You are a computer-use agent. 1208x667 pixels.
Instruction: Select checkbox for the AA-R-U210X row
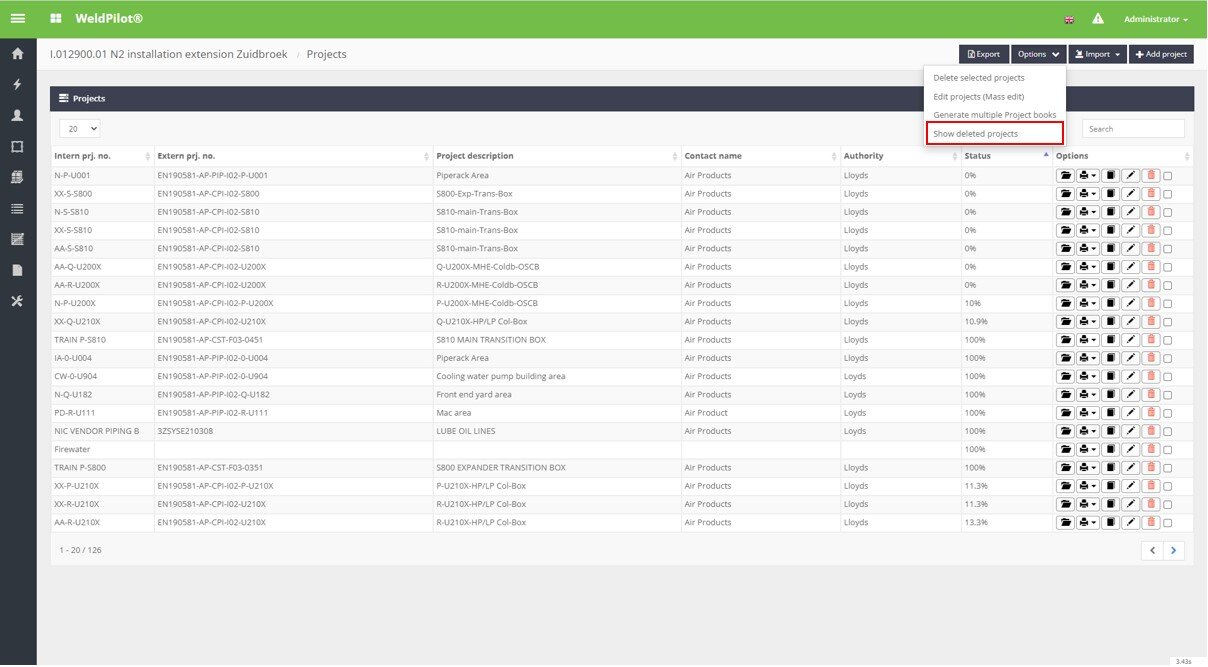(1168, 523)
